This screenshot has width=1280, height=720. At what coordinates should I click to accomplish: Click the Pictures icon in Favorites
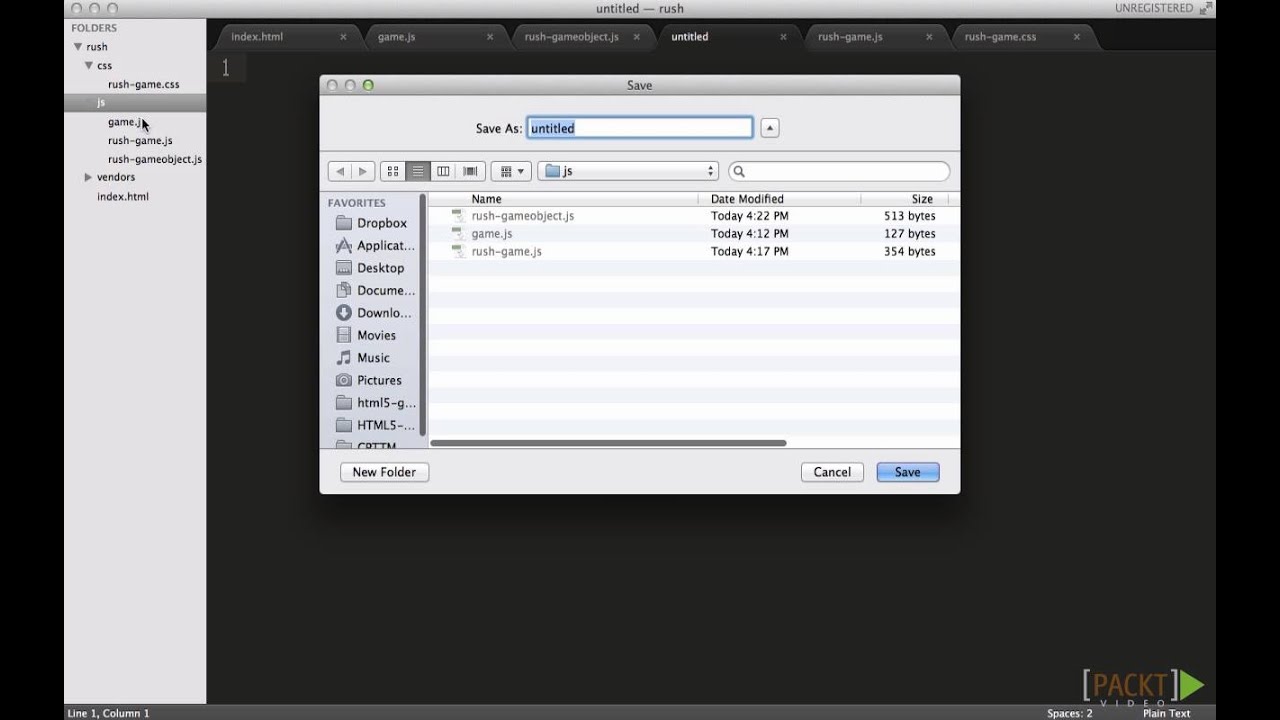(344, 380)
